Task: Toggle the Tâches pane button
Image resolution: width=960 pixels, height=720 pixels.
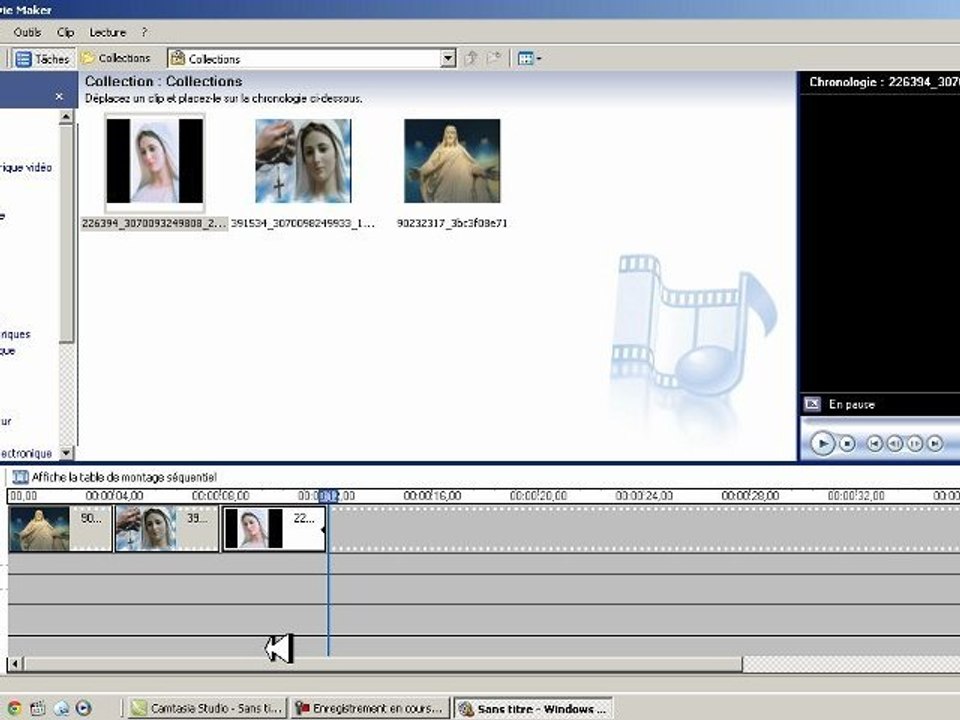Action: 43,59
